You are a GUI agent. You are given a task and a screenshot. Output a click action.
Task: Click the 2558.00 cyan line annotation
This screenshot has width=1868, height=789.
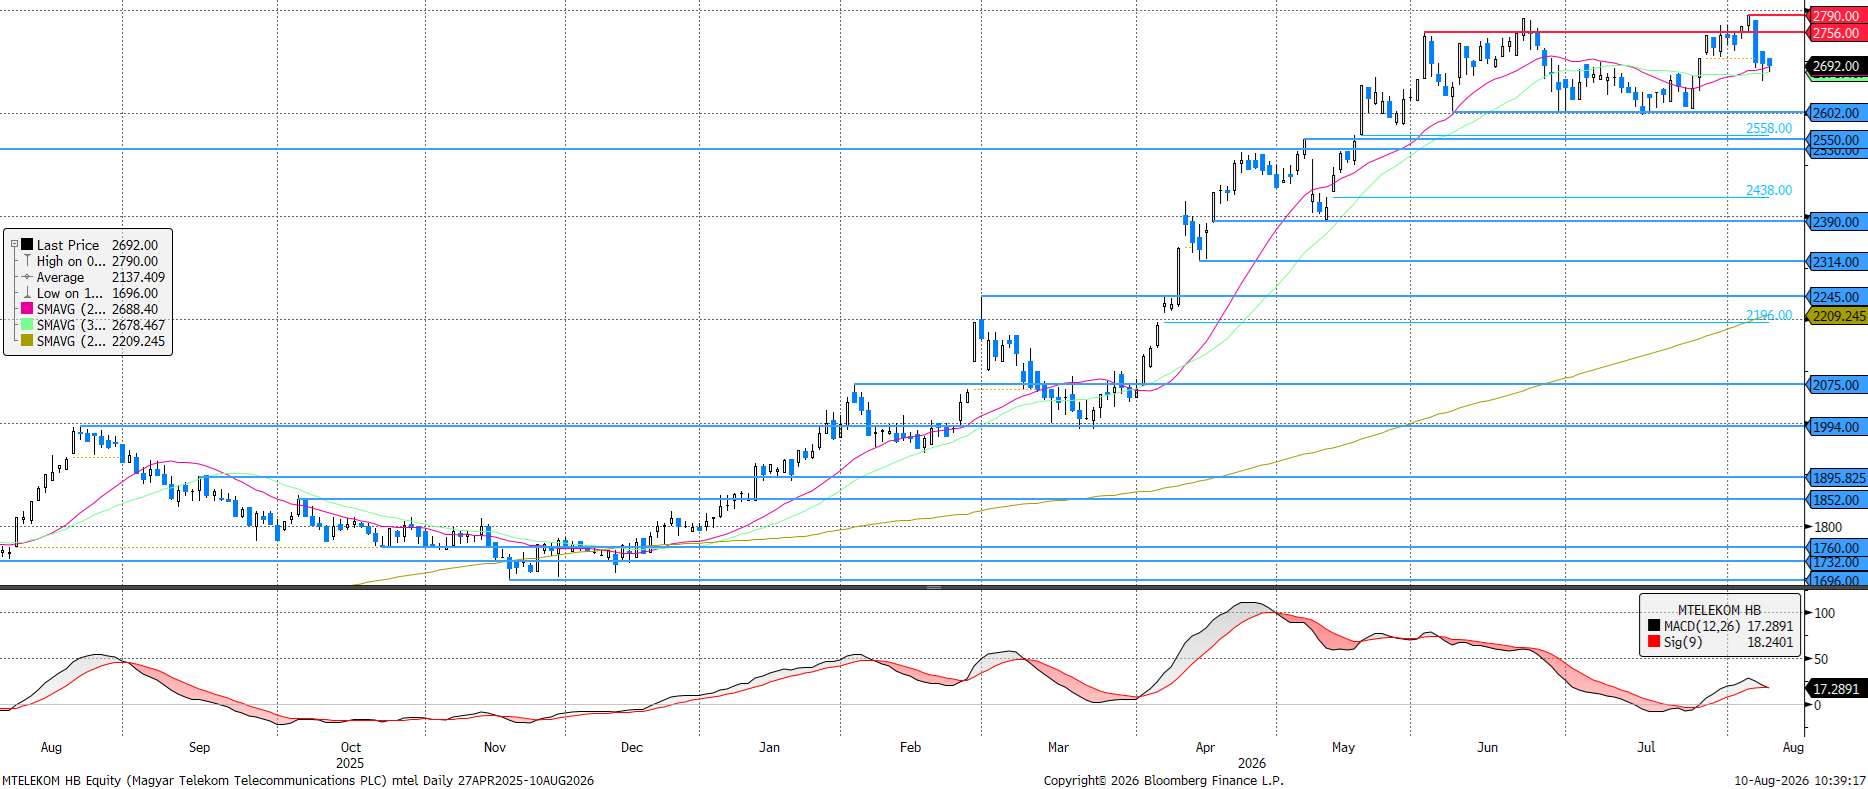pyautogui.click(x=1769, y=128)
